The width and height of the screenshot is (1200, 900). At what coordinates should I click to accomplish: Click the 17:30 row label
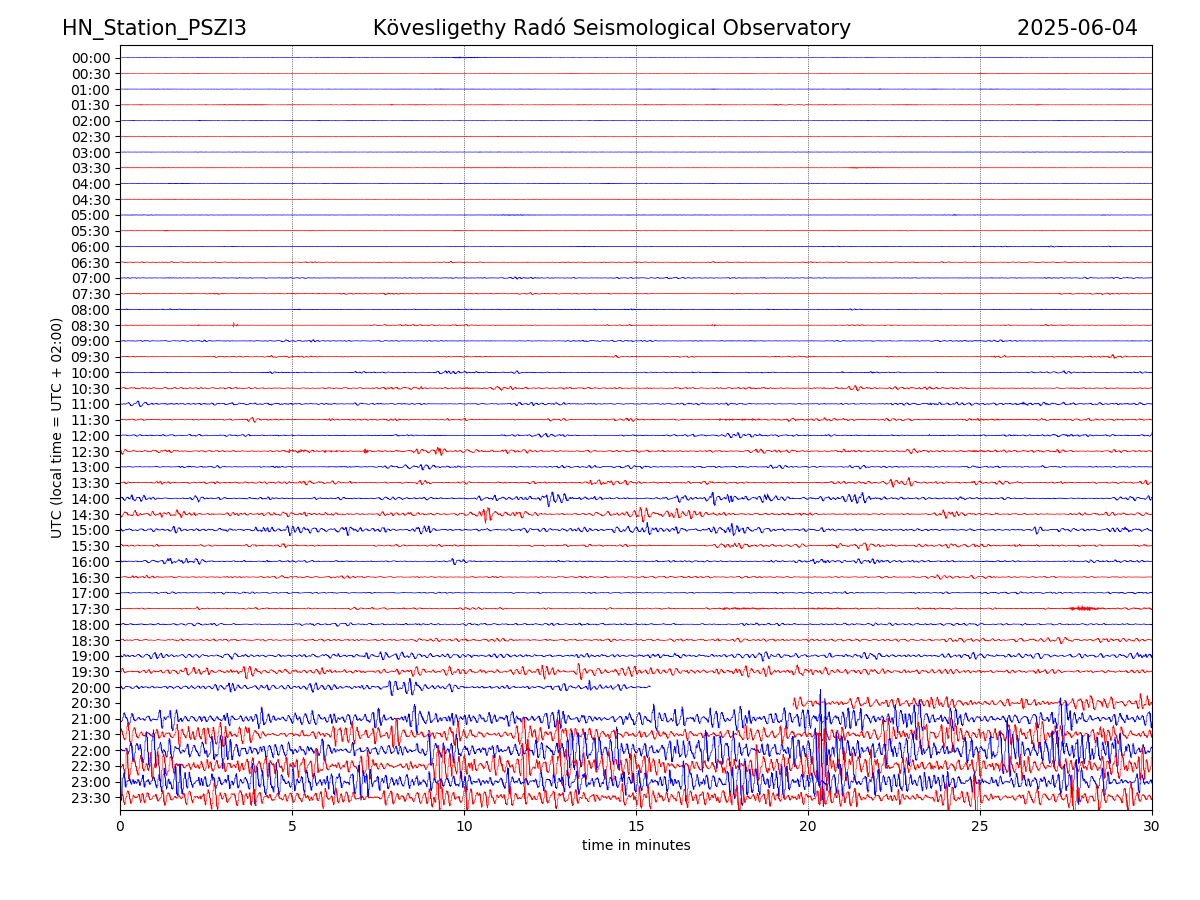click(91, 609)
